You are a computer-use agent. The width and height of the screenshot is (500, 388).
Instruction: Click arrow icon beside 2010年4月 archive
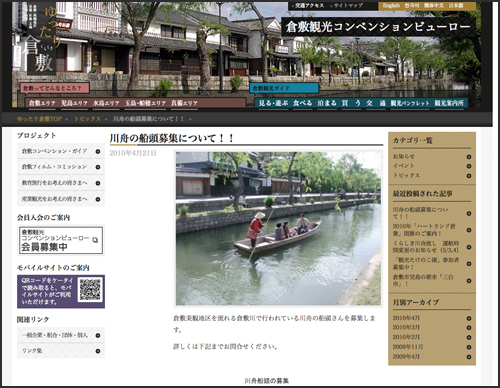tap(469, 318)
